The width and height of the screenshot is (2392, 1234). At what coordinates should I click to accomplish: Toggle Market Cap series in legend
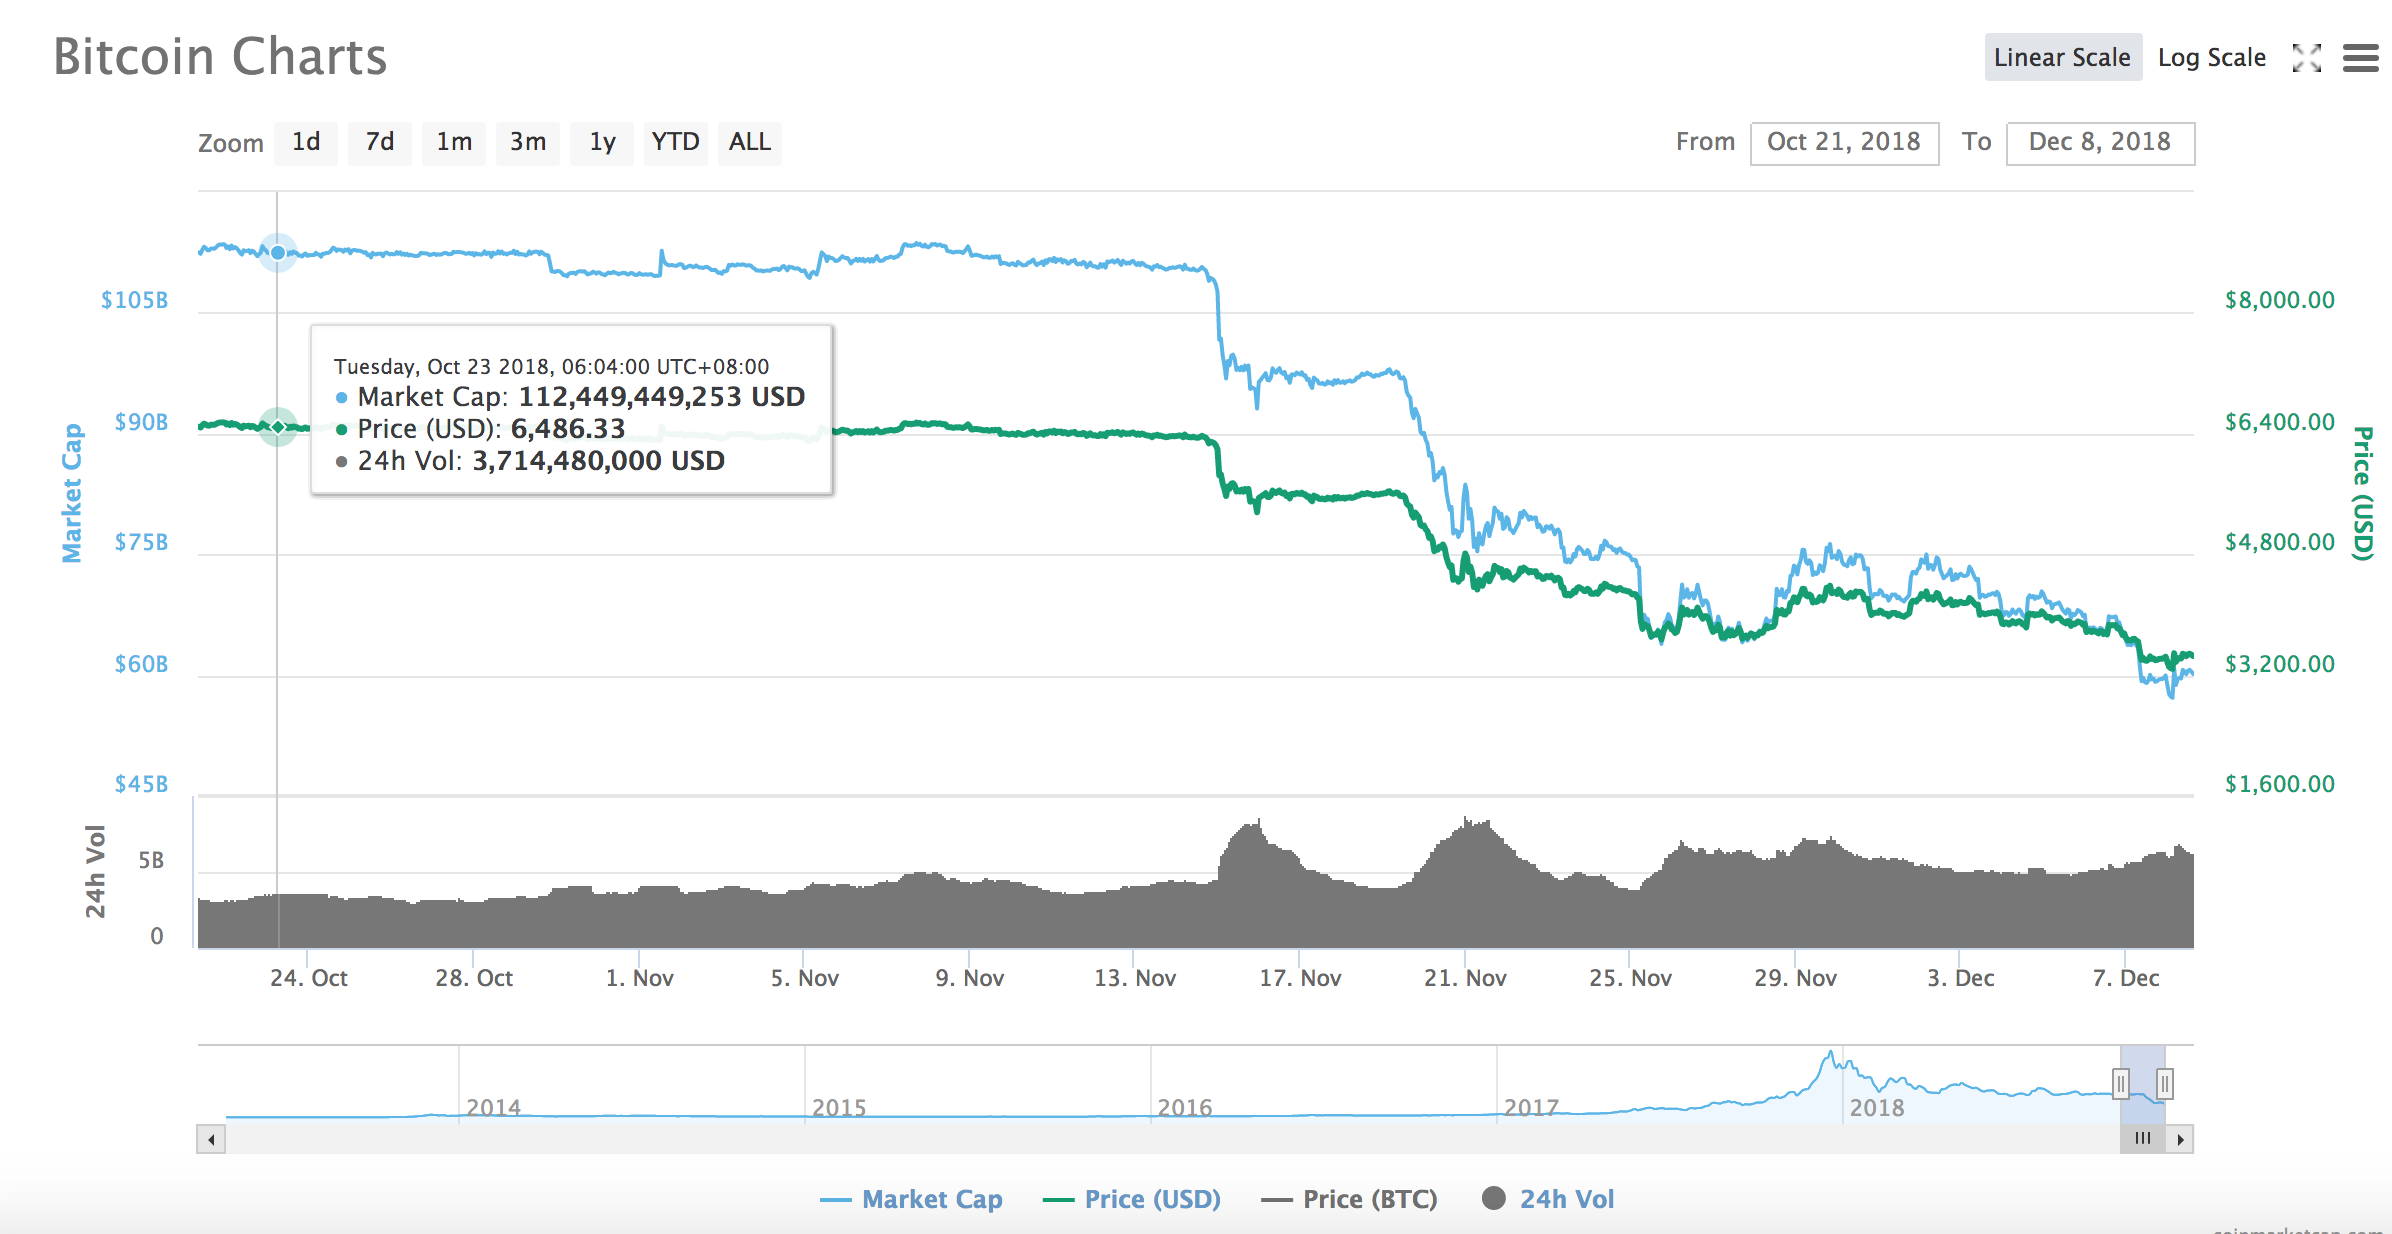[x=911, y=1199]
